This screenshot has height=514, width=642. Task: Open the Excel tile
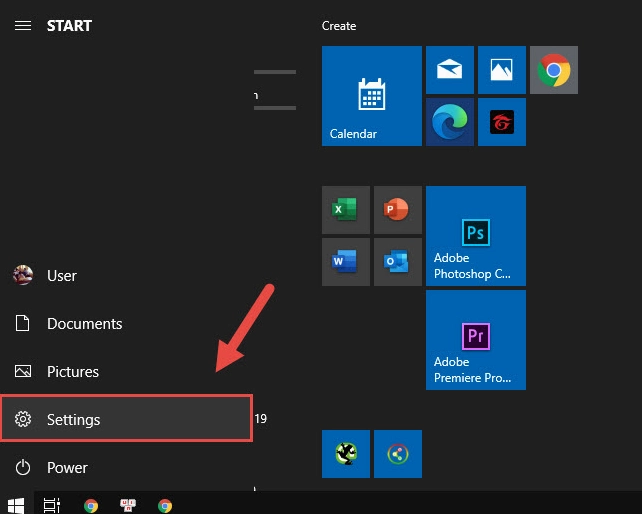345,210
